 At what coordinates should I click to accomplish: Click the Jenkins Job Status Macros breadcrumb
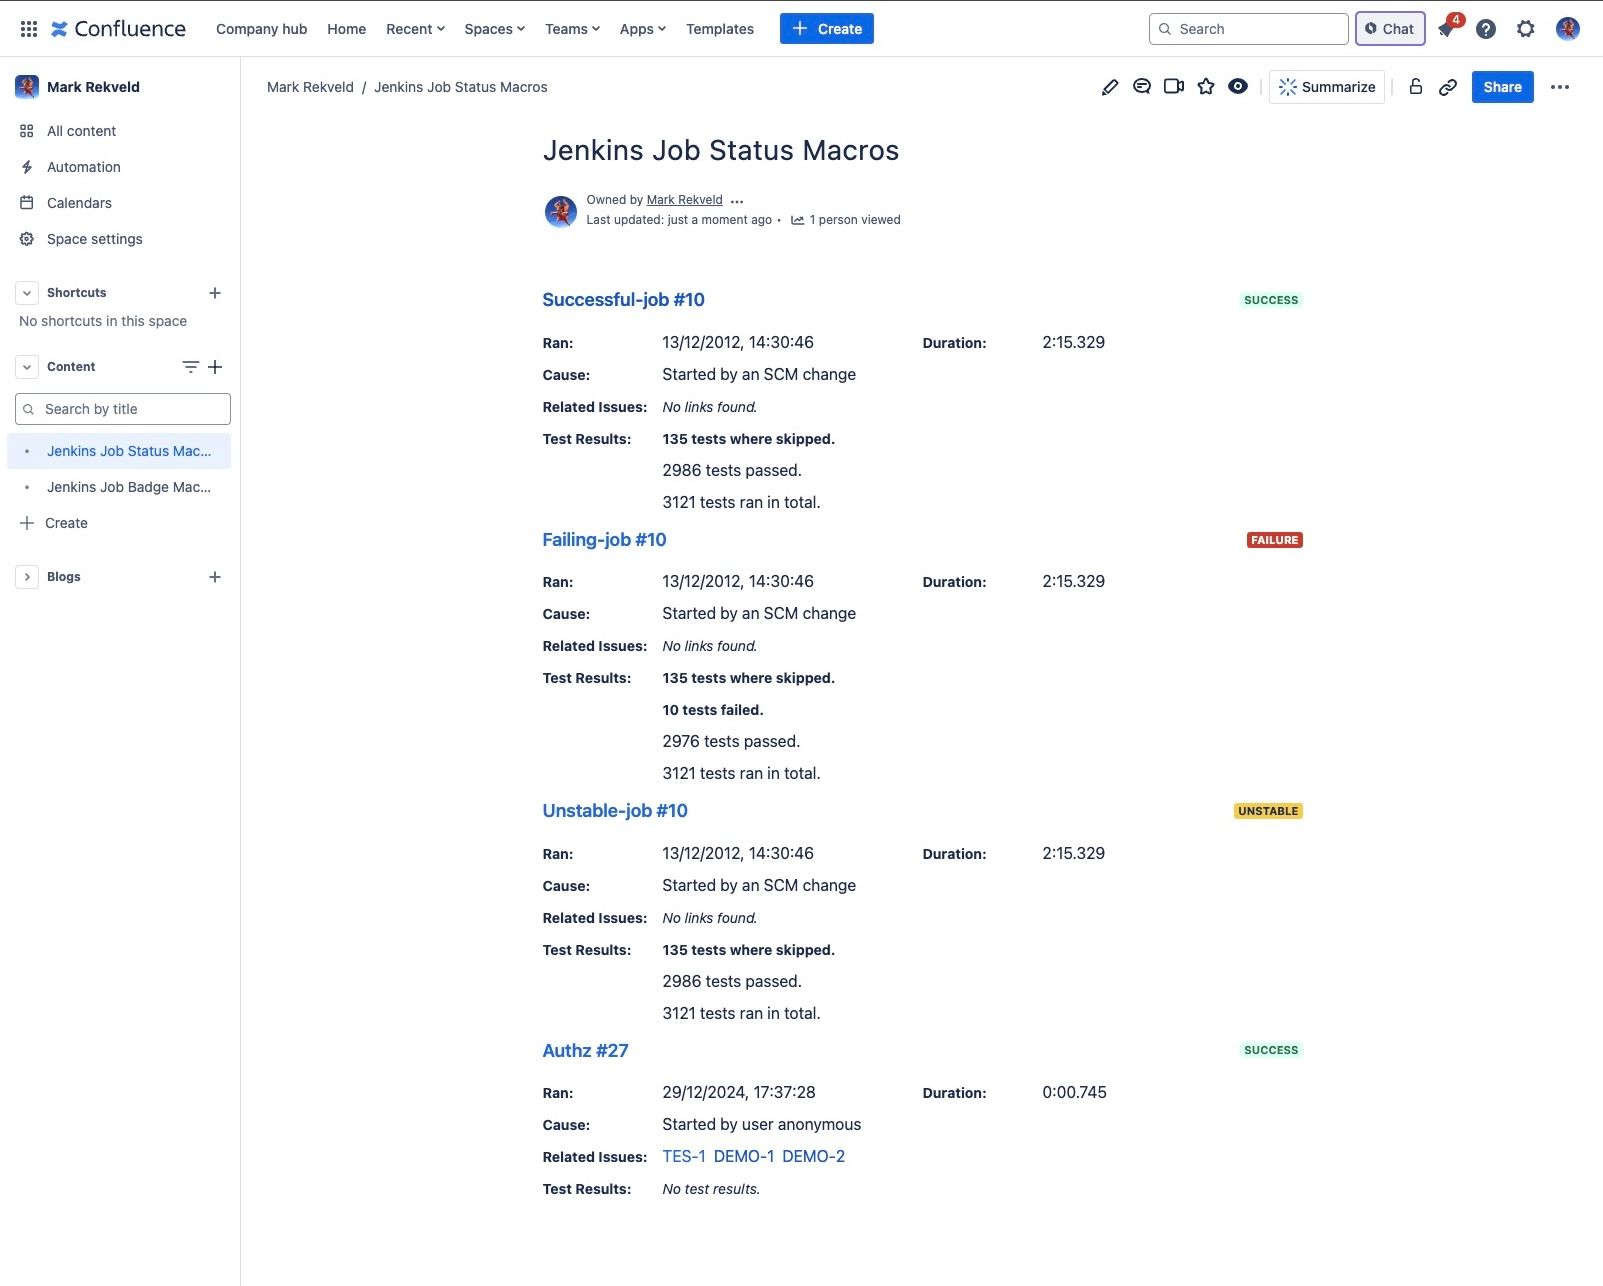pyautogui.click(x=461, y=87)
